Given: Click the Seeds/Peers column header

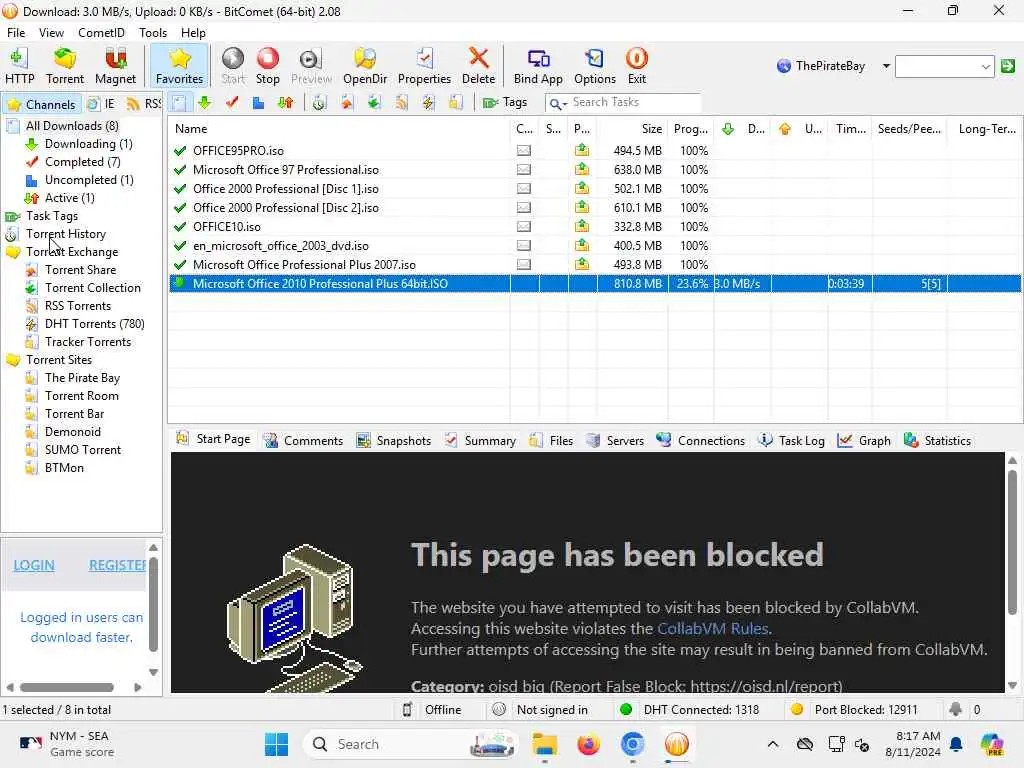Looking at the screenshot, I should coord(910,129).
